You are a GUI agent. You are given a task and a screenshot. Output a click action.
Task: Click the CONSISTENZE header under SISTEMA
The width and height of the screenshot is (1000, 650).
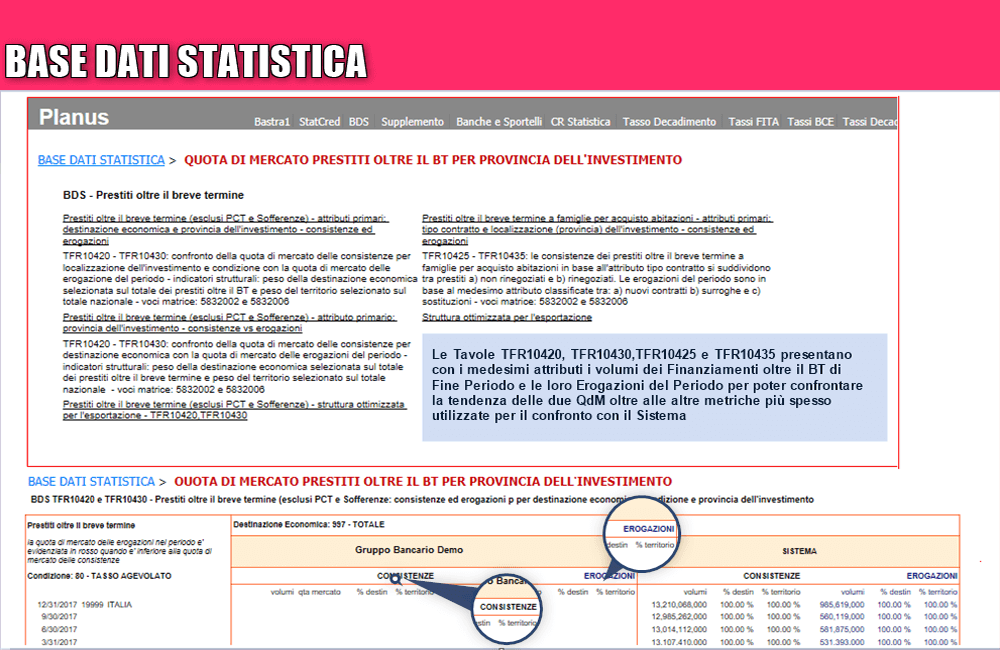[771, 576]
